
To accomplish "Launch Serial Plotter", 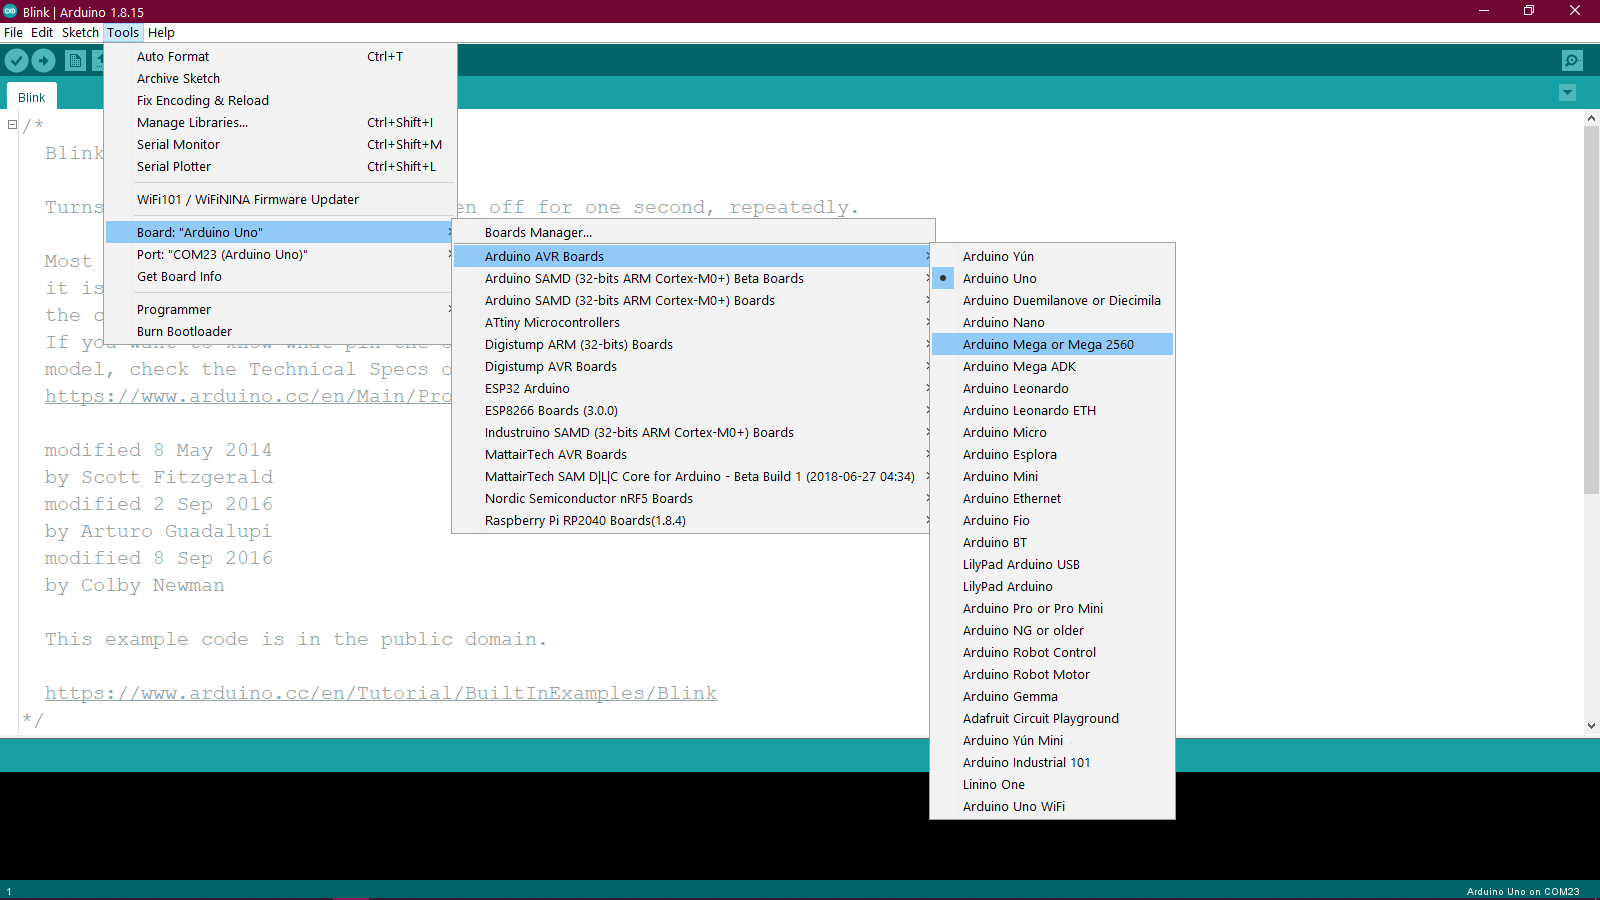I will click(x=281, y=166).
